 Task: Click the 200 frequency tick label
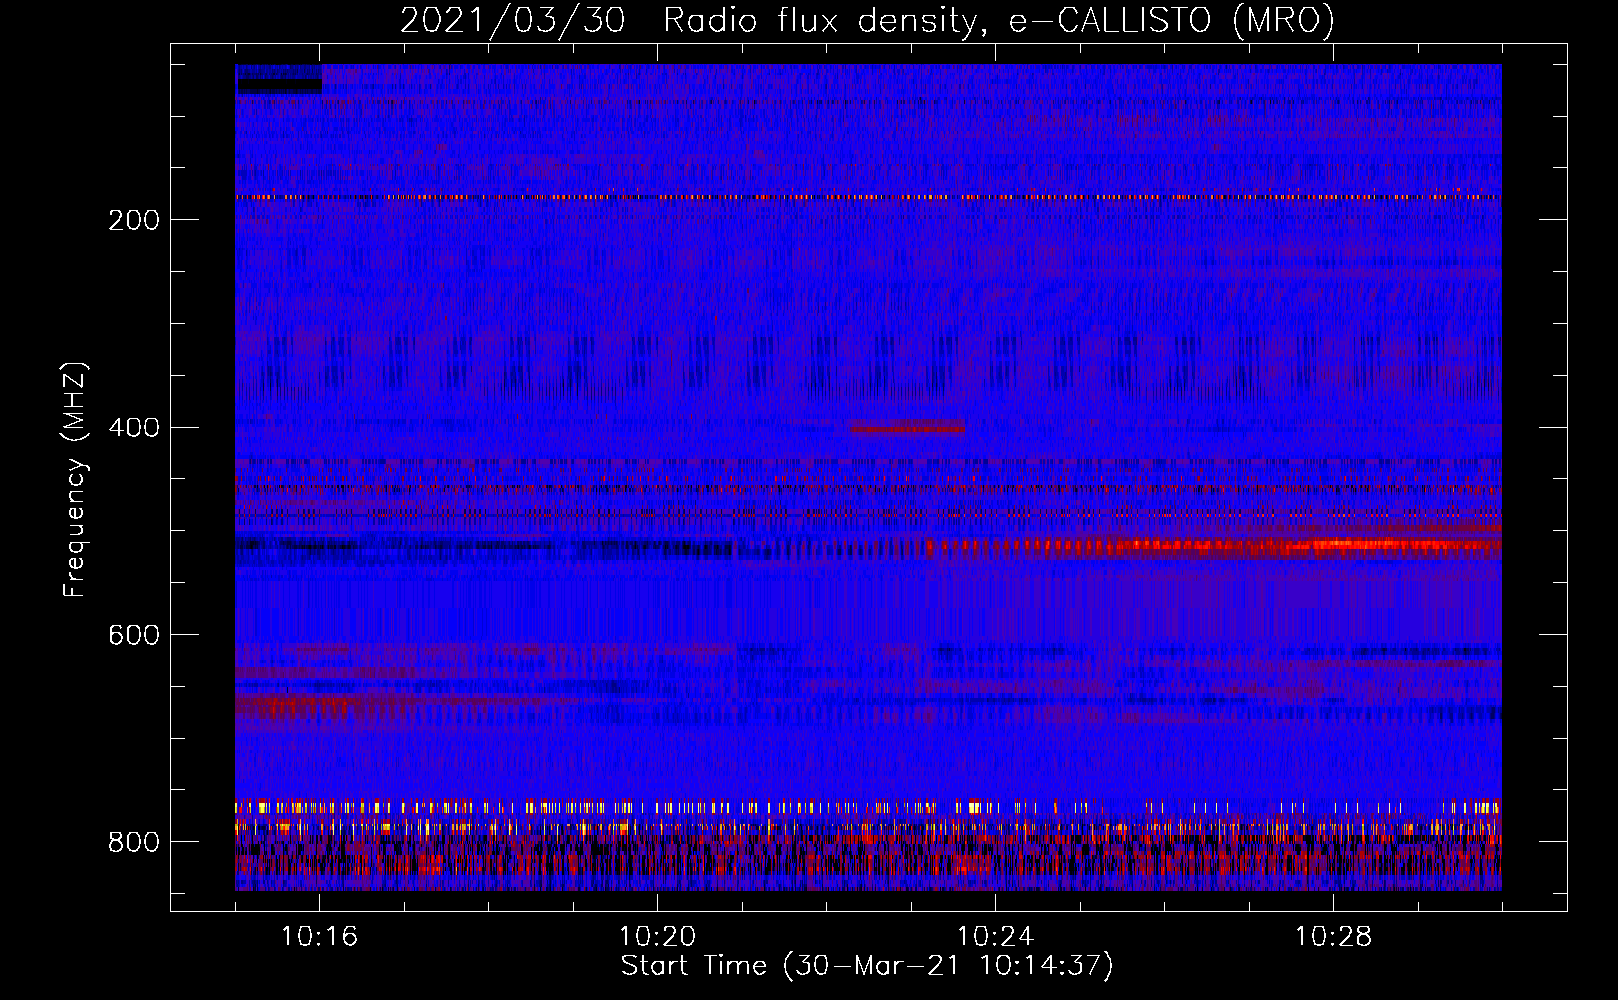click(134, 220)
